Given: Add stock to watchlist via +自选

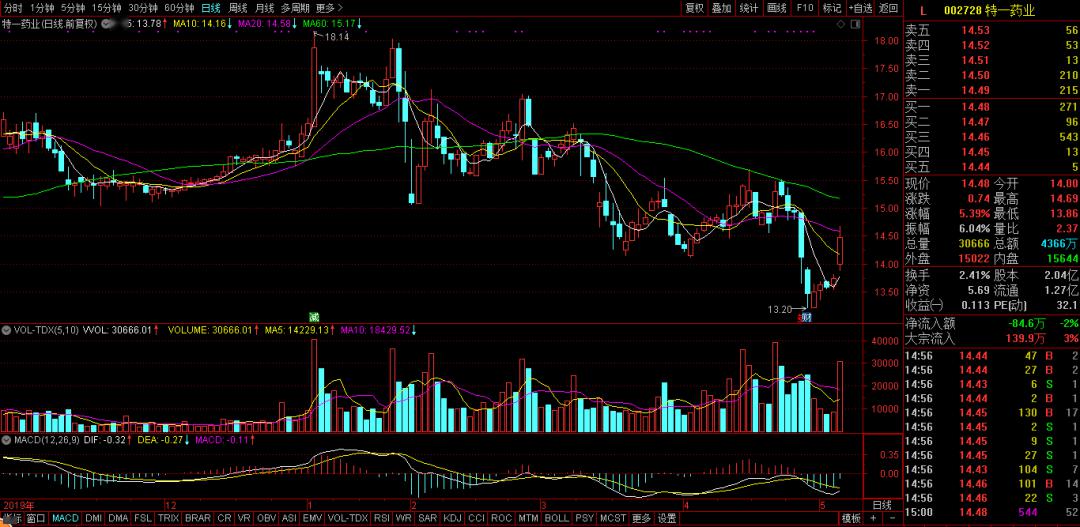Looking at the screenshot, I should [861, 8].
